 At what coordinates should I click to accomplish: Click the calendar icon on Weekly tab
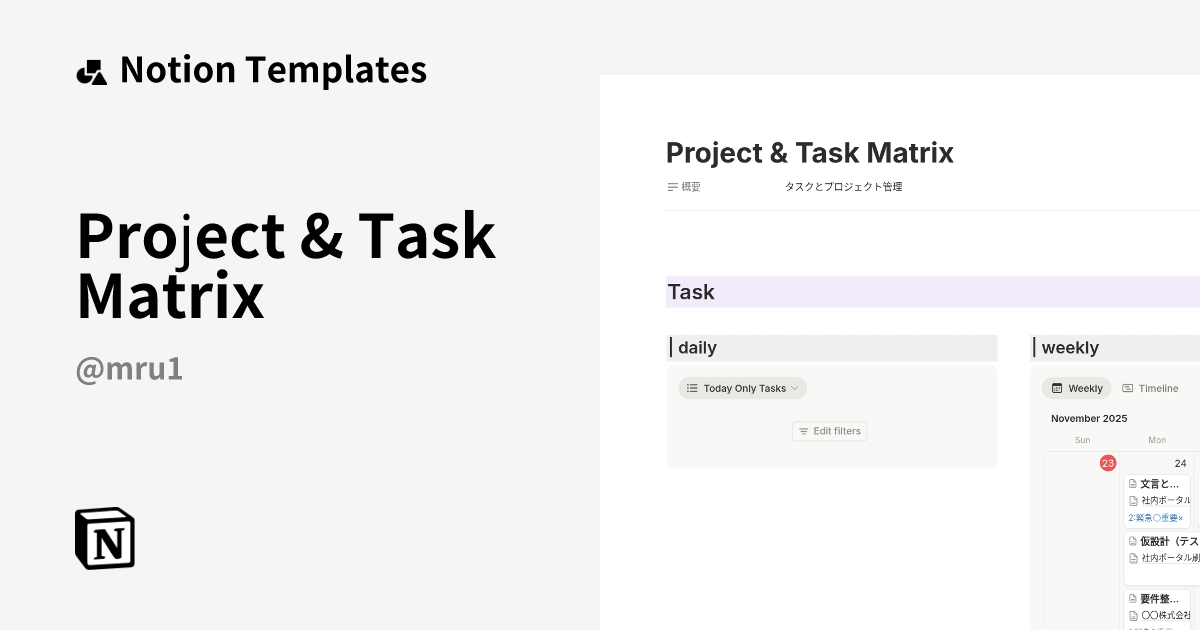pyautogui.click(x=1057, y=388)
